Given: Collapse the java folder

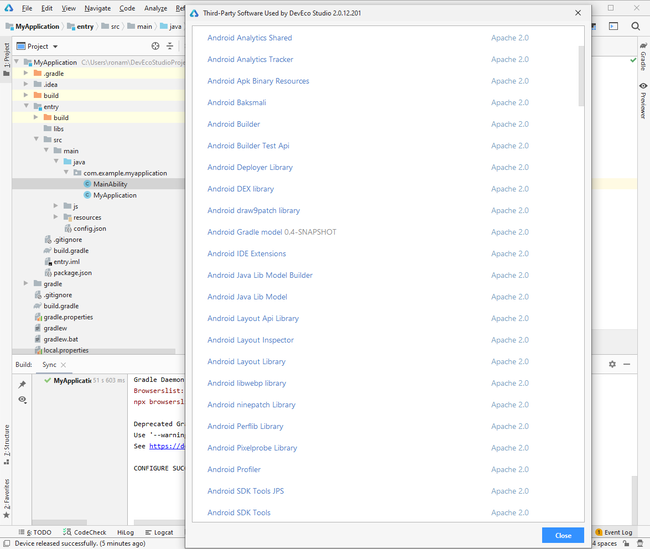Looking at the screenshot, I should pyautogui.click(x=56, y=161).
